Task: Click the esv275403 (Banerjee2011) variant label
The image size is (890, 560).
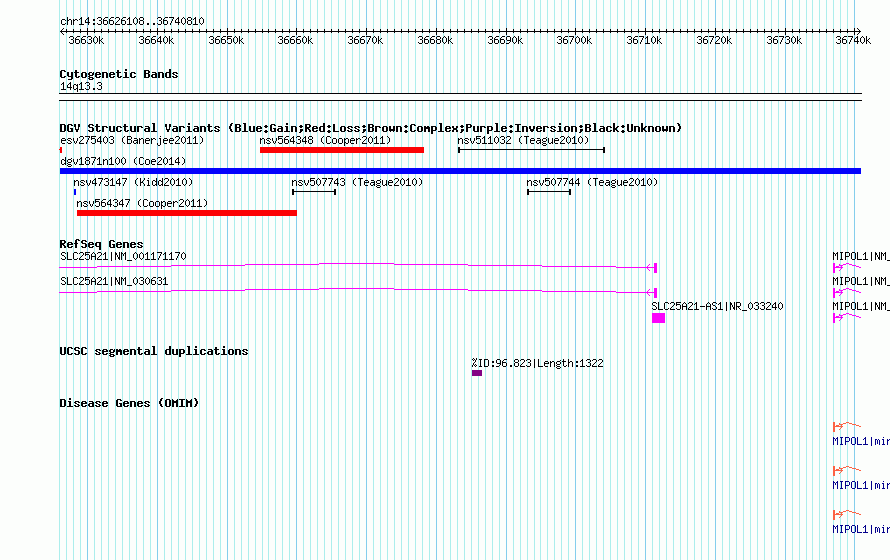Action: 132,140
